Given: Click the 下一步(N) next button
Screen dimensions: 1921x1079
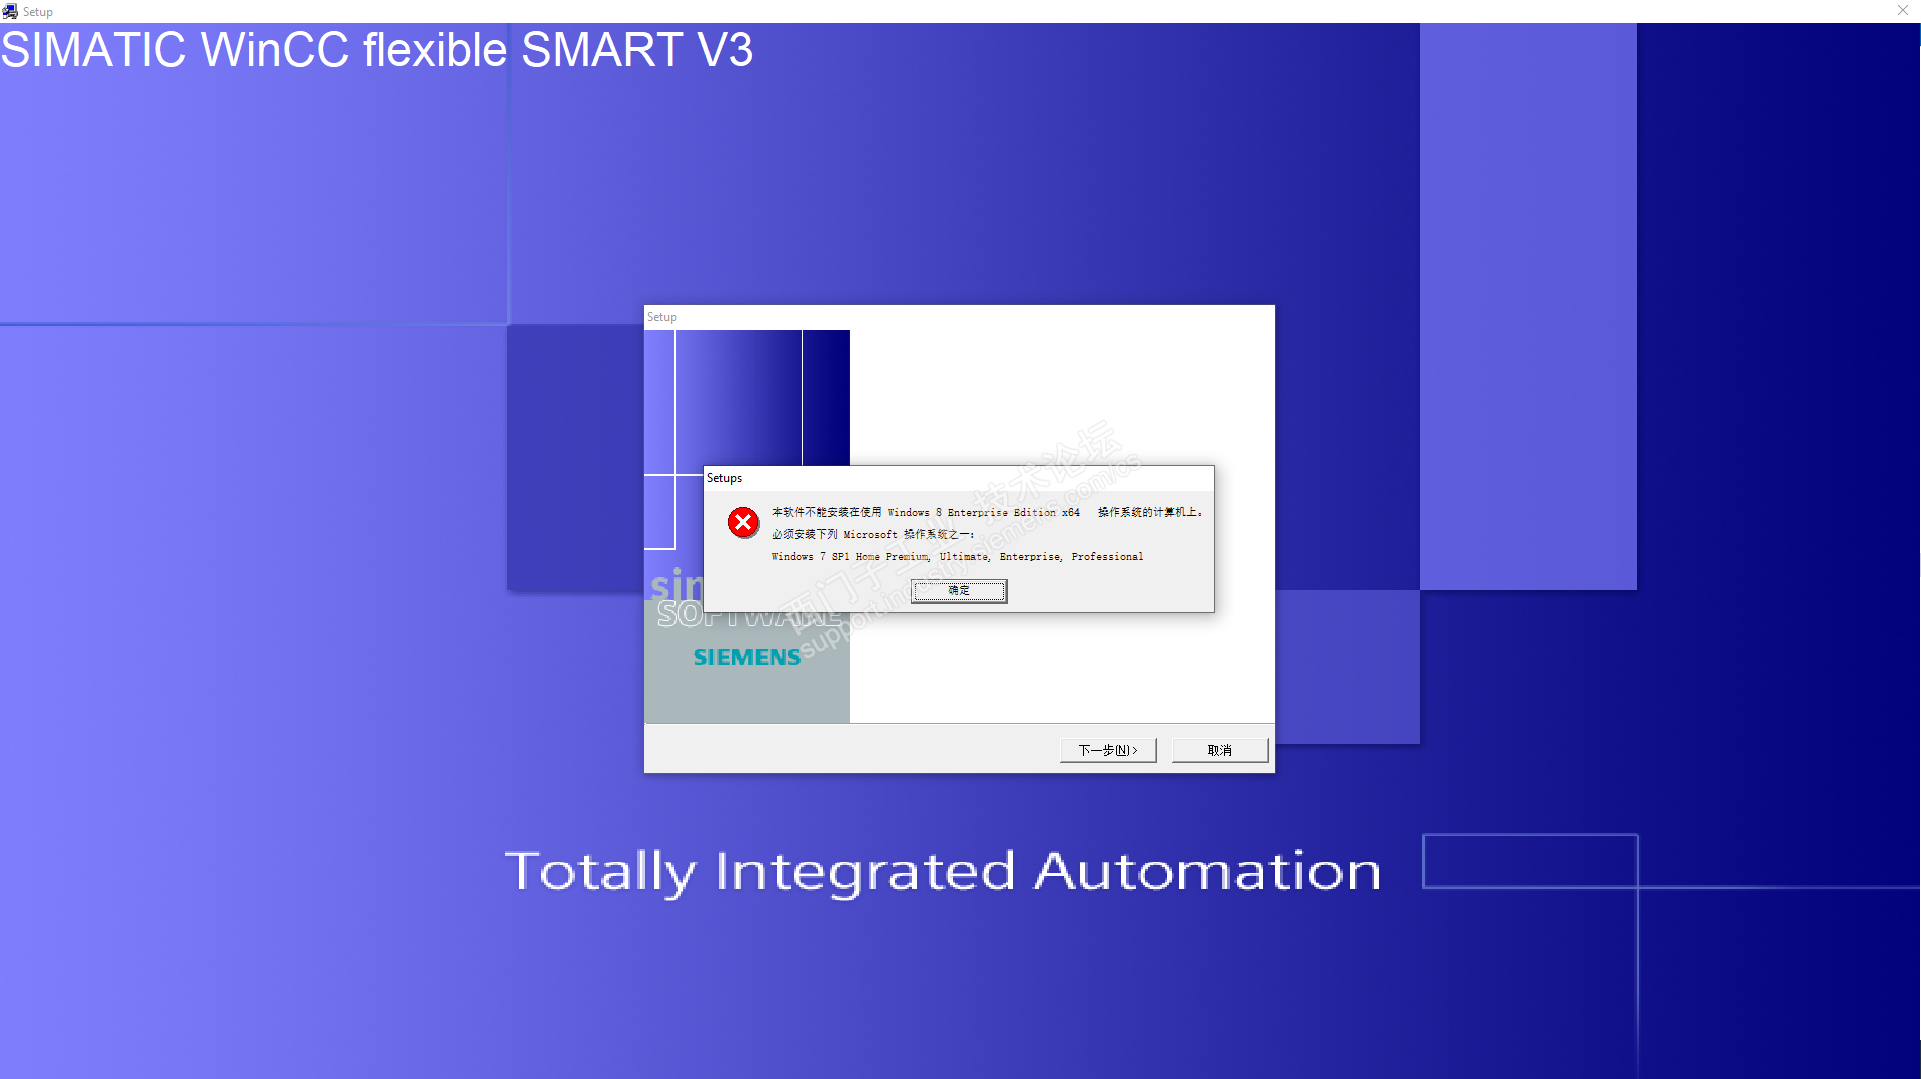Looking at the screenshot, I should click(x=1107, y=750).
